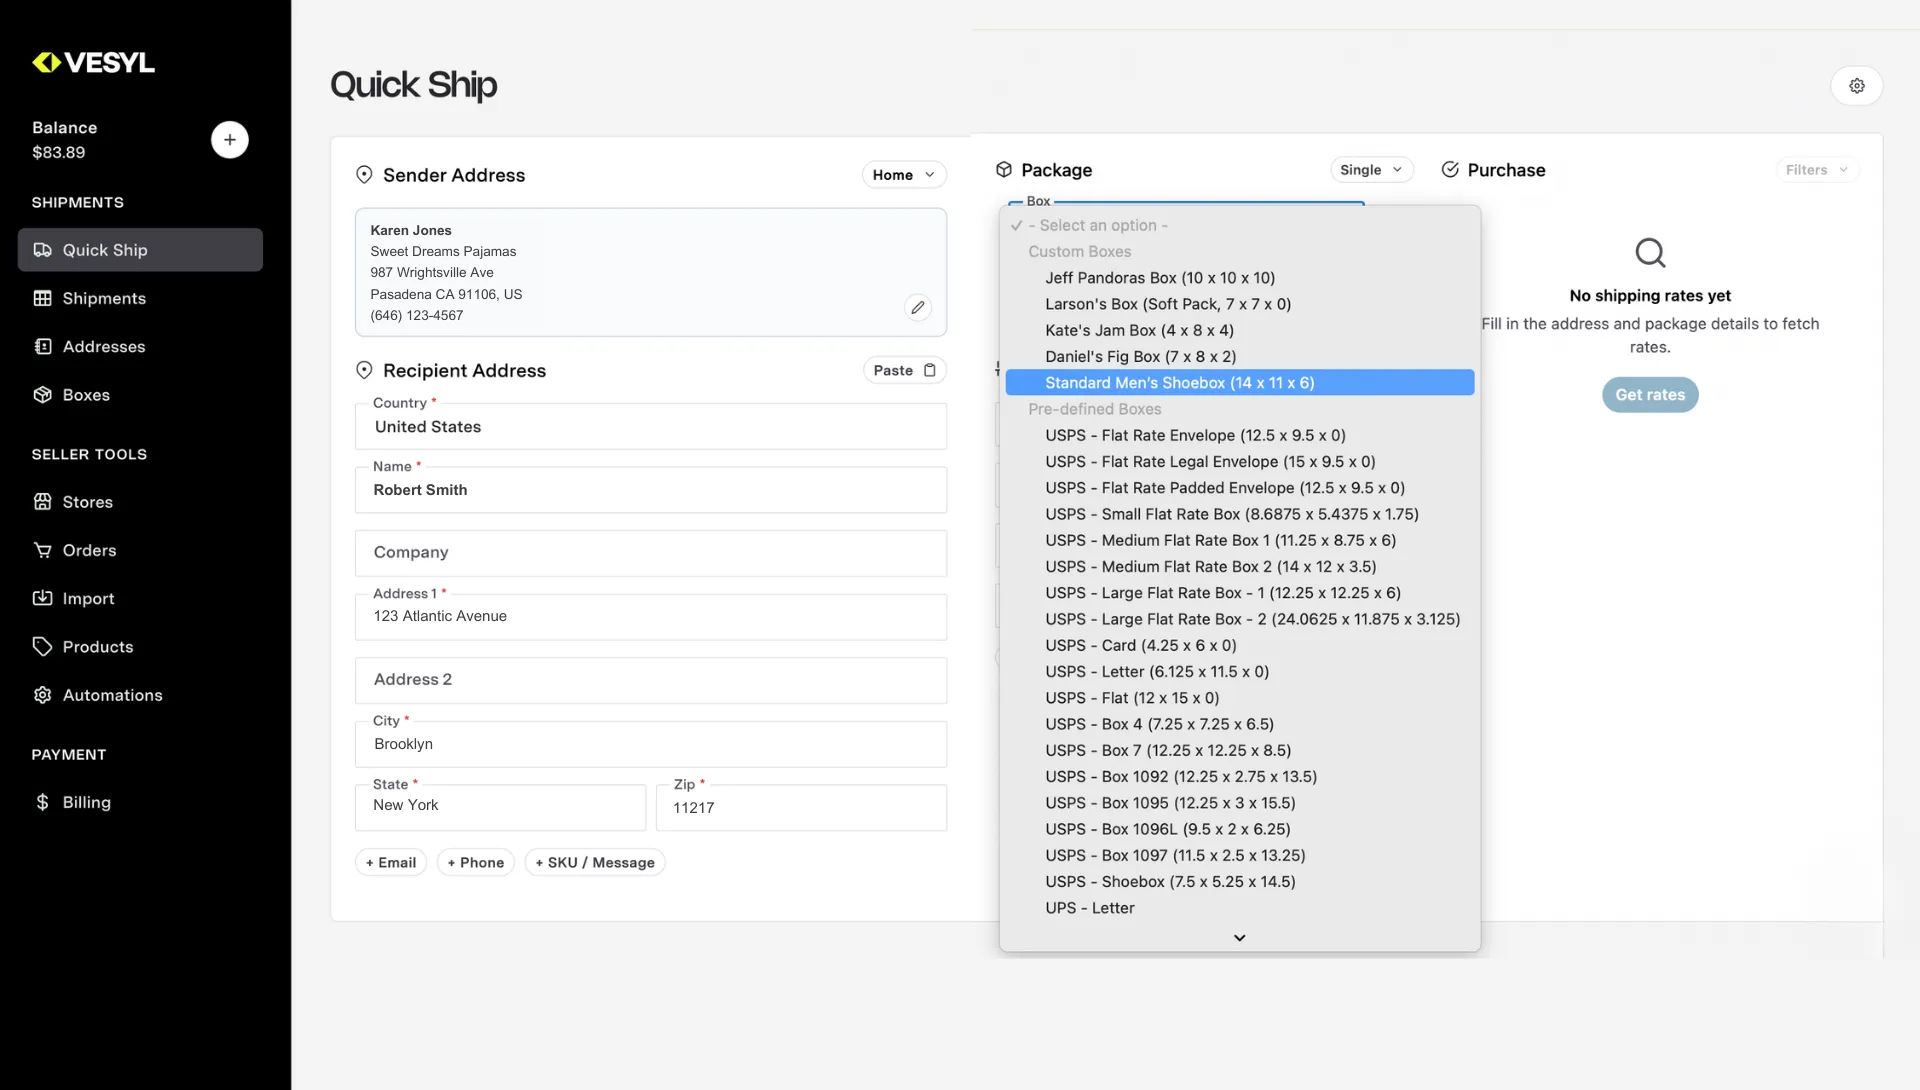Click the magnifier icon above No shipping rates

[1650, 253]
